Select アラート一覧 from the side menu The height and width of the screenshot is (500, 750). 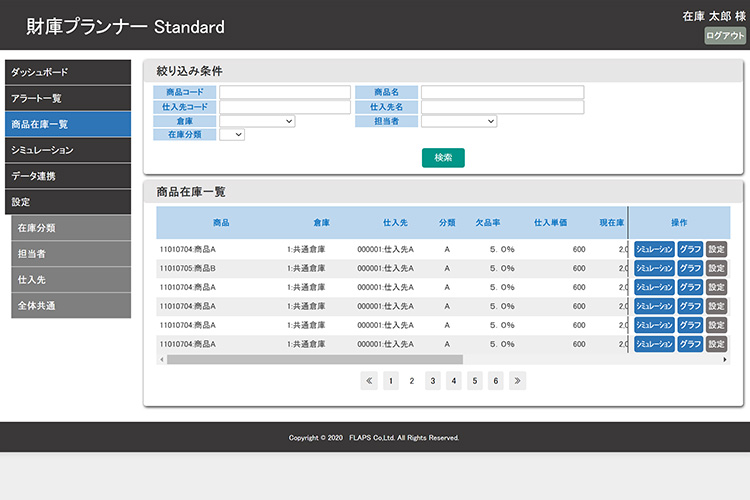tap(66, 98)
